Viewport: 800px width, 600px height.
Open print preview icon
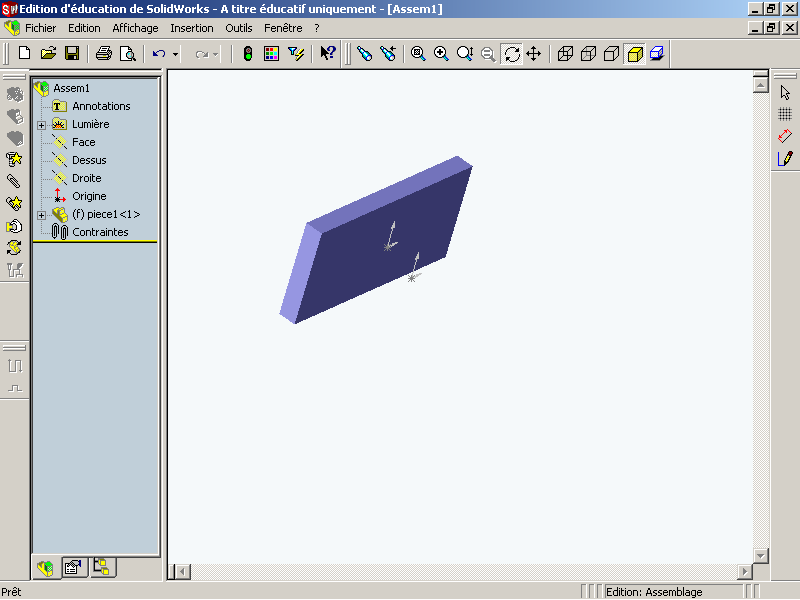point(127,53)
